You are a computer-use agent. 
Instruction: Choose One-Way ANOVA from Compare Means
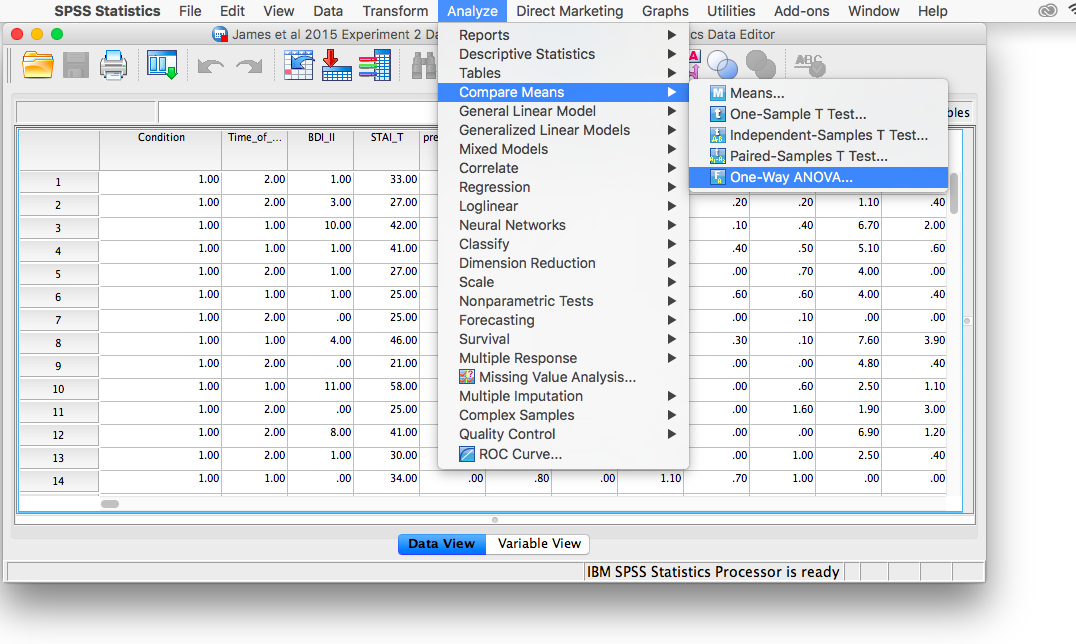[x=819, y=177]
